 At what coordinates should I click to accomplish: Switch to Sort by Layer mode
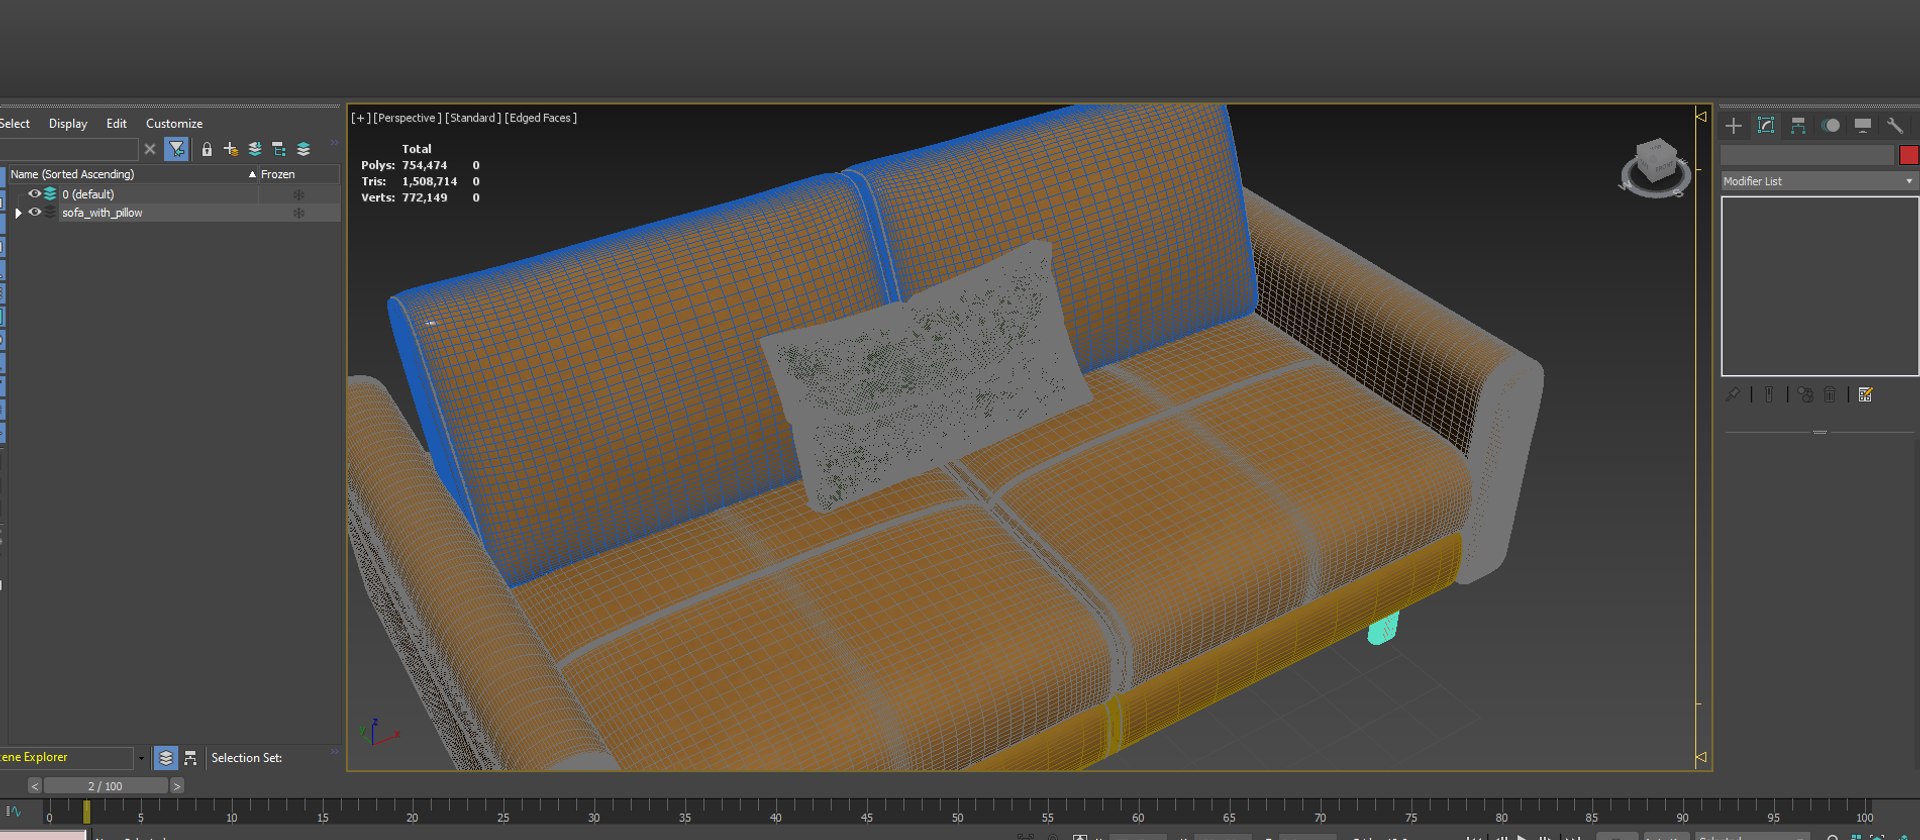click(166, 758)
